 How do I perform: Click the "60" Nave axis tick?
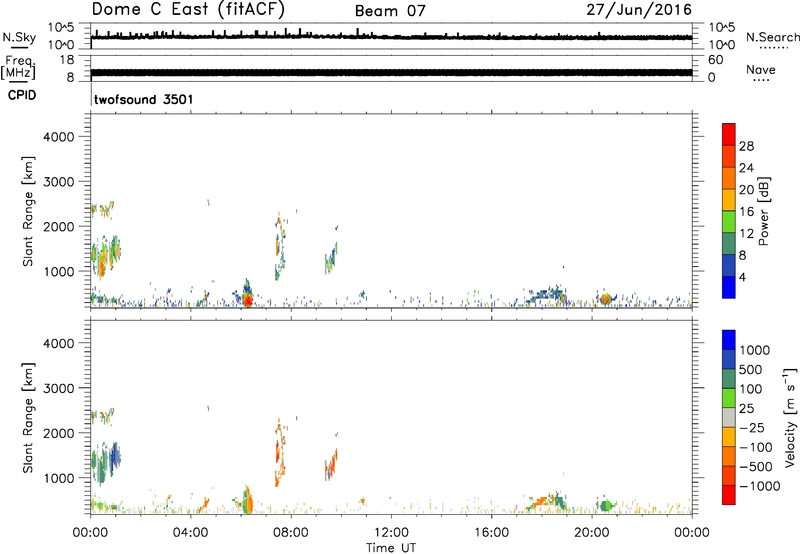coord(715,60)
